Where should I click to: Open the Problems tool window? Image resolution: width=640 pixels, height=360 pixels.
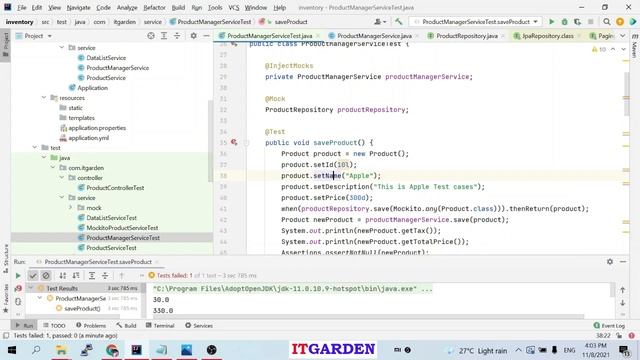[91, 325]
